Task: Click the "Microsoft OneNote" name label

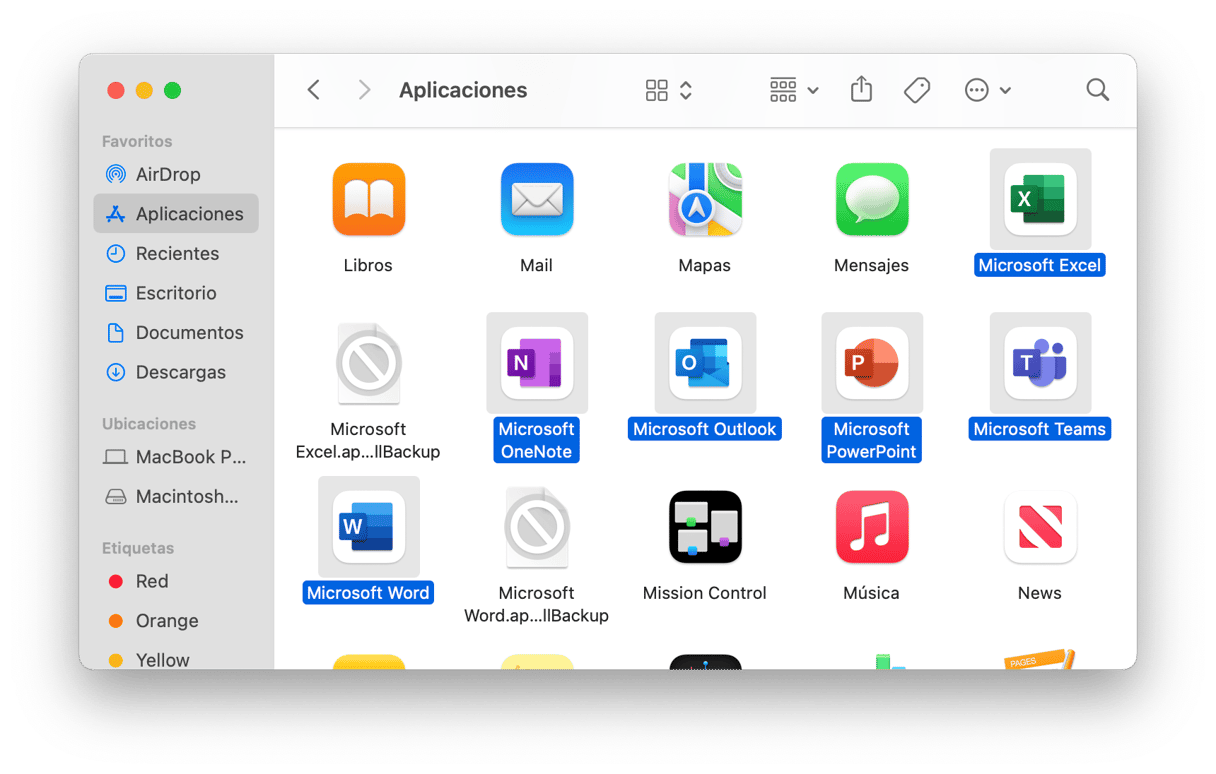Action: click(537, 440)
